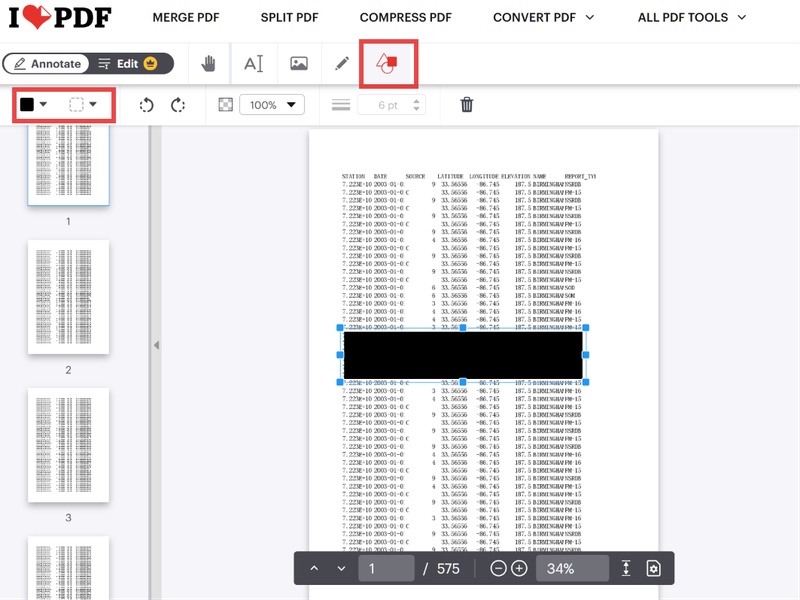
Task: Expand fill color dropdown arrow
Action: [x=43, y=104]
